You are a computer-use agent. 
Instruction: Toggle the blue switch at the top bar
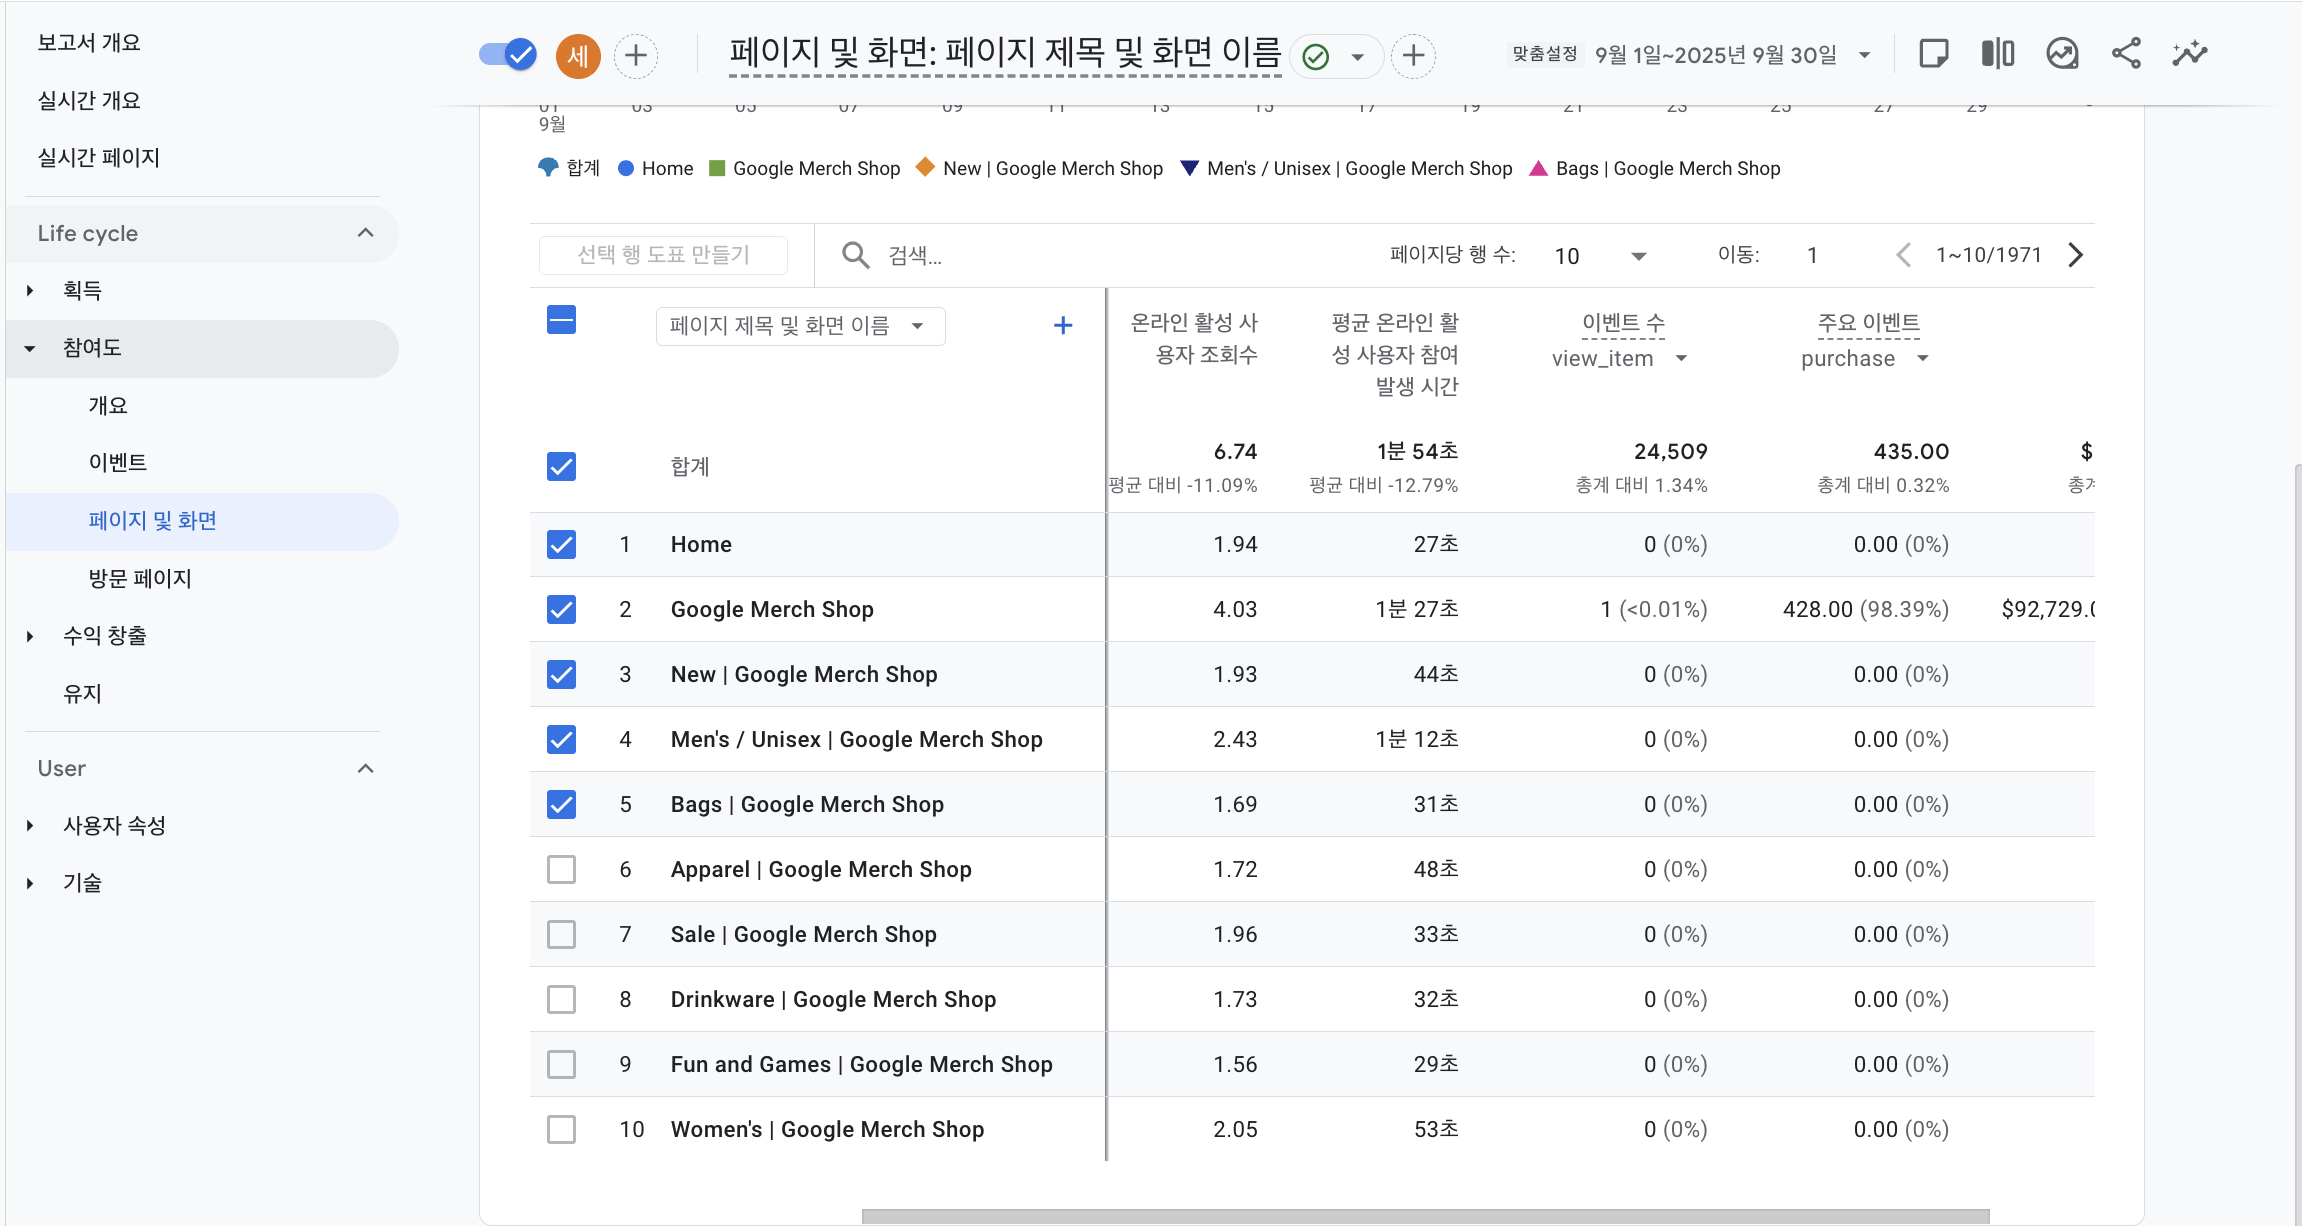pos(508,55)
